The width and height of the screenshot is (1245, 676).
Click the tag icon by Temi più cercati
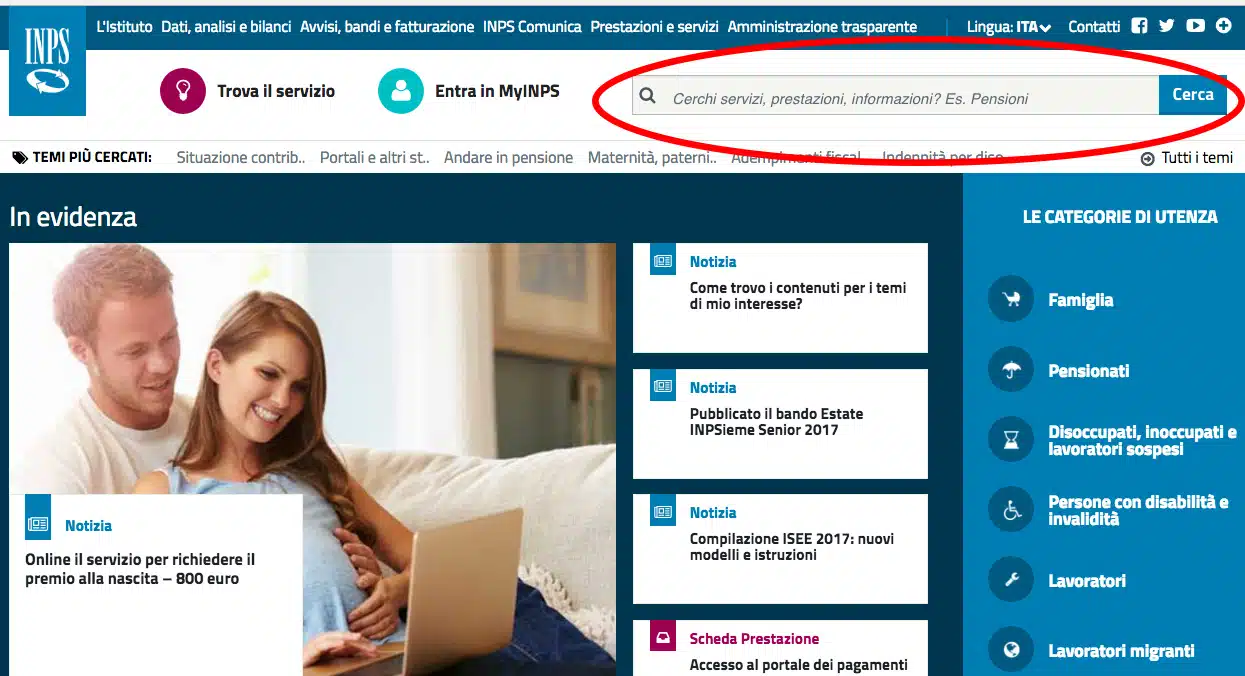20,157
